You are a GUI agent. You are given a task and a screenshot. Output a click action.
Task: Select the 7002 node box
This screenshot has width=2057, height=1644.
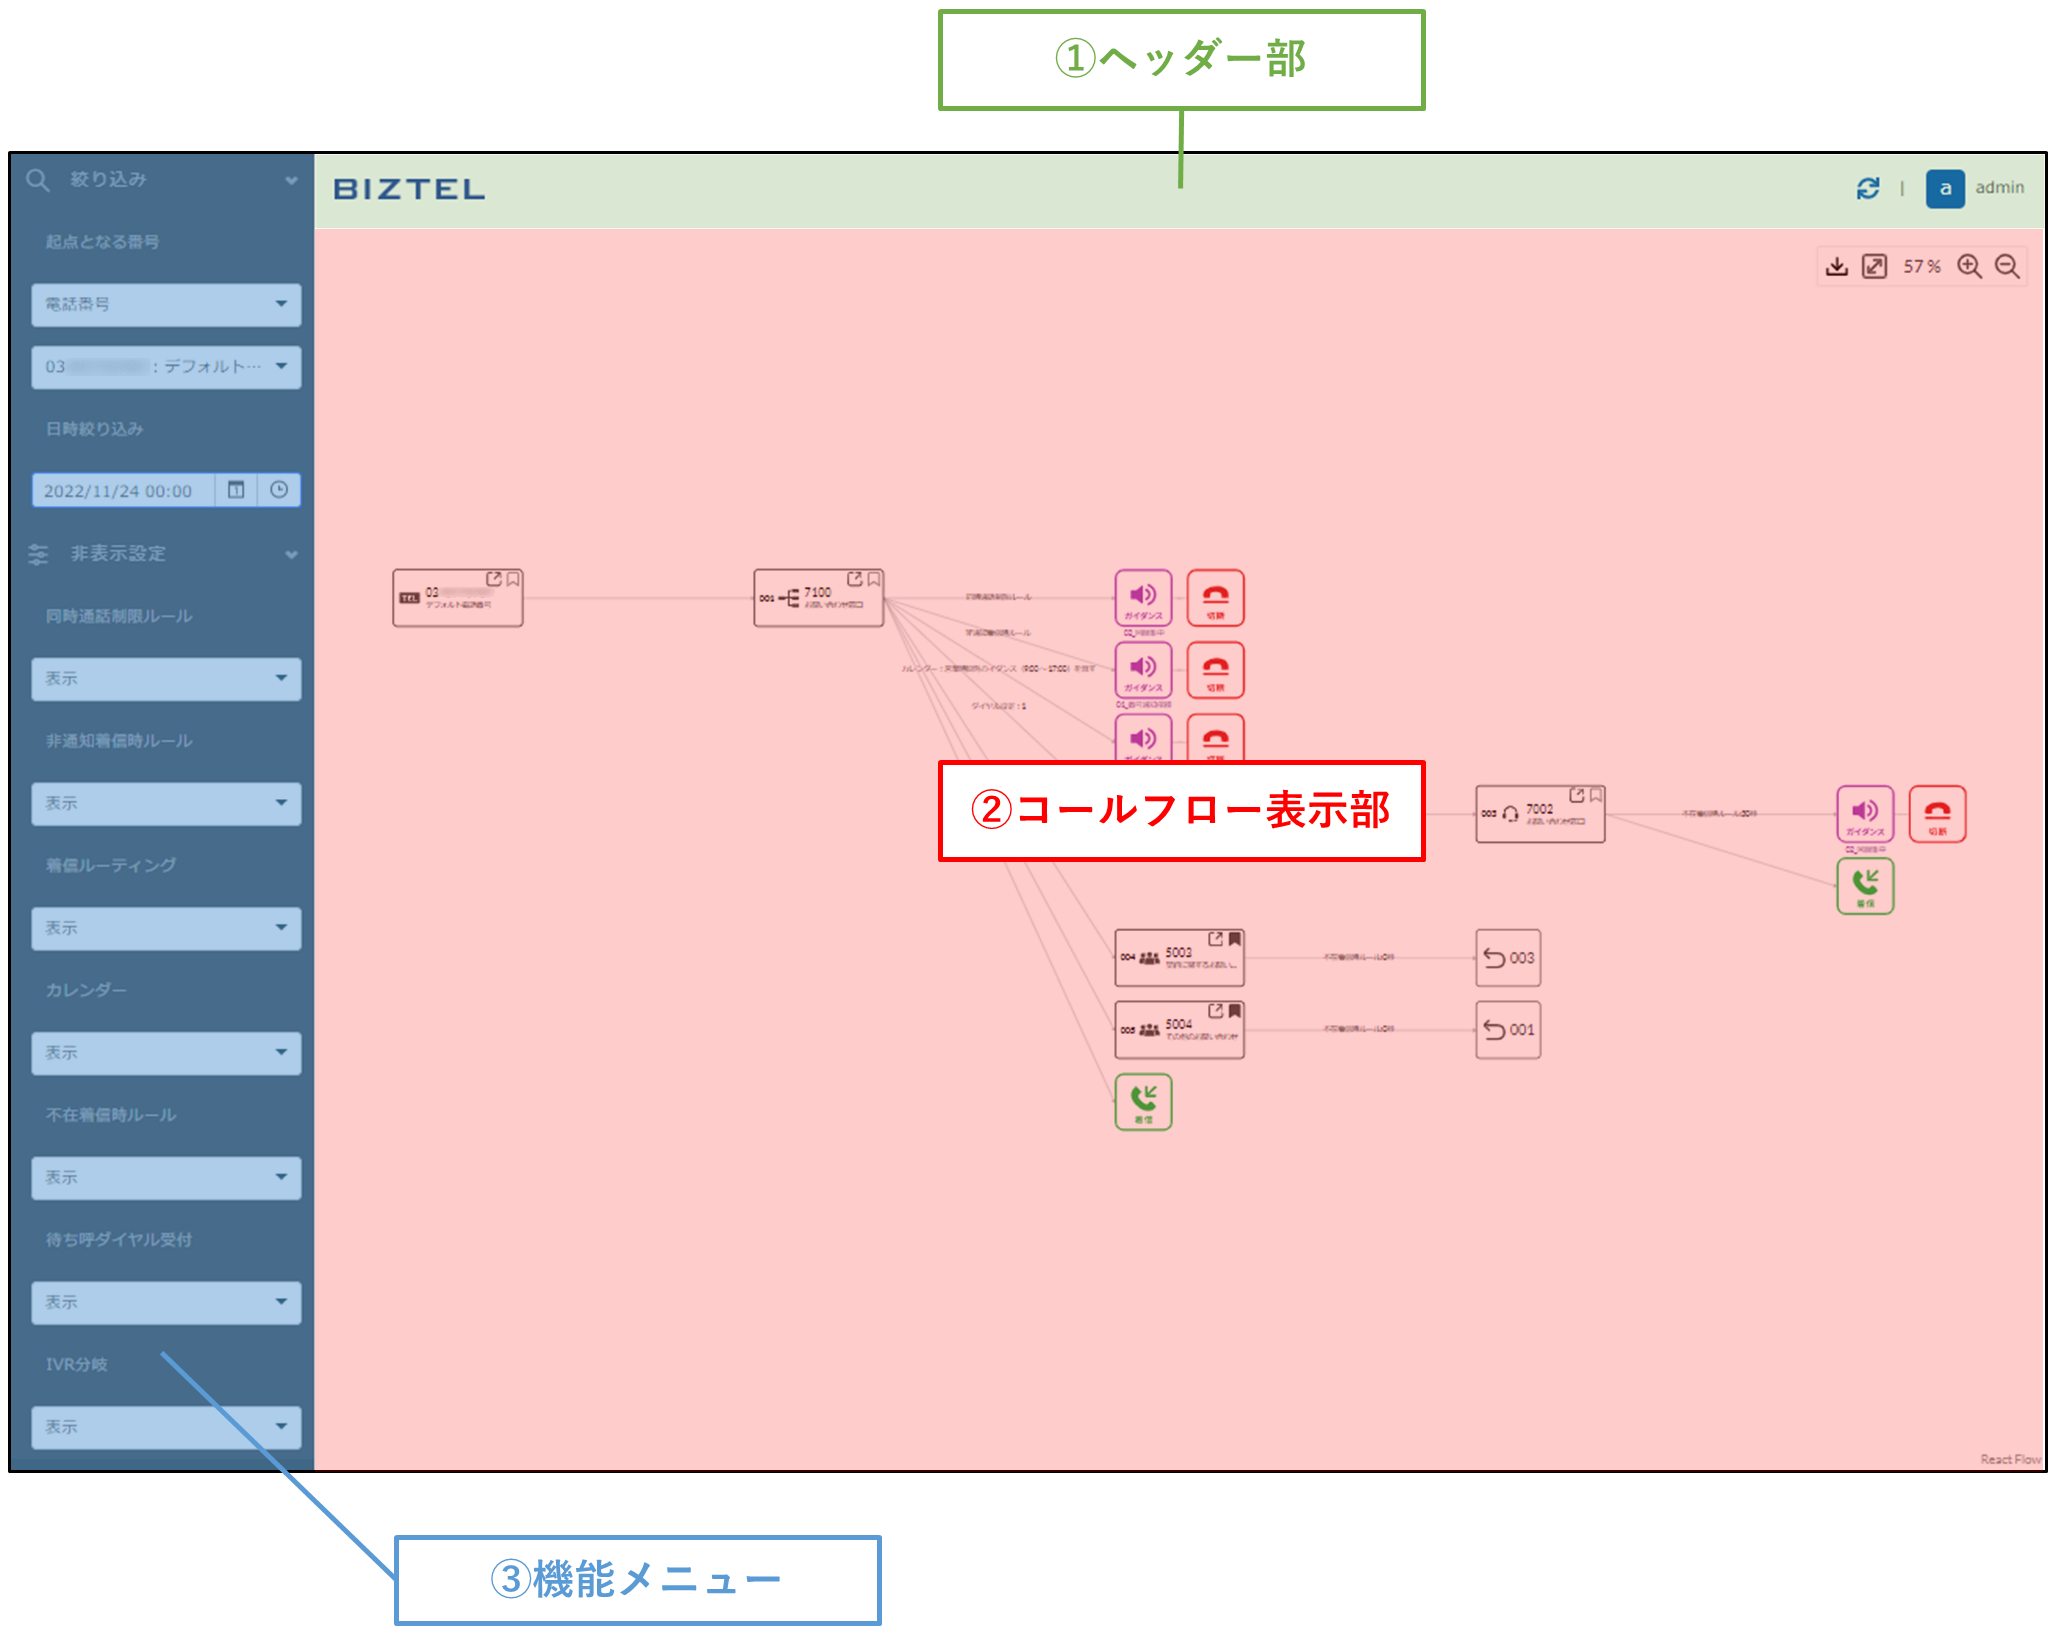coord(1541,814)
